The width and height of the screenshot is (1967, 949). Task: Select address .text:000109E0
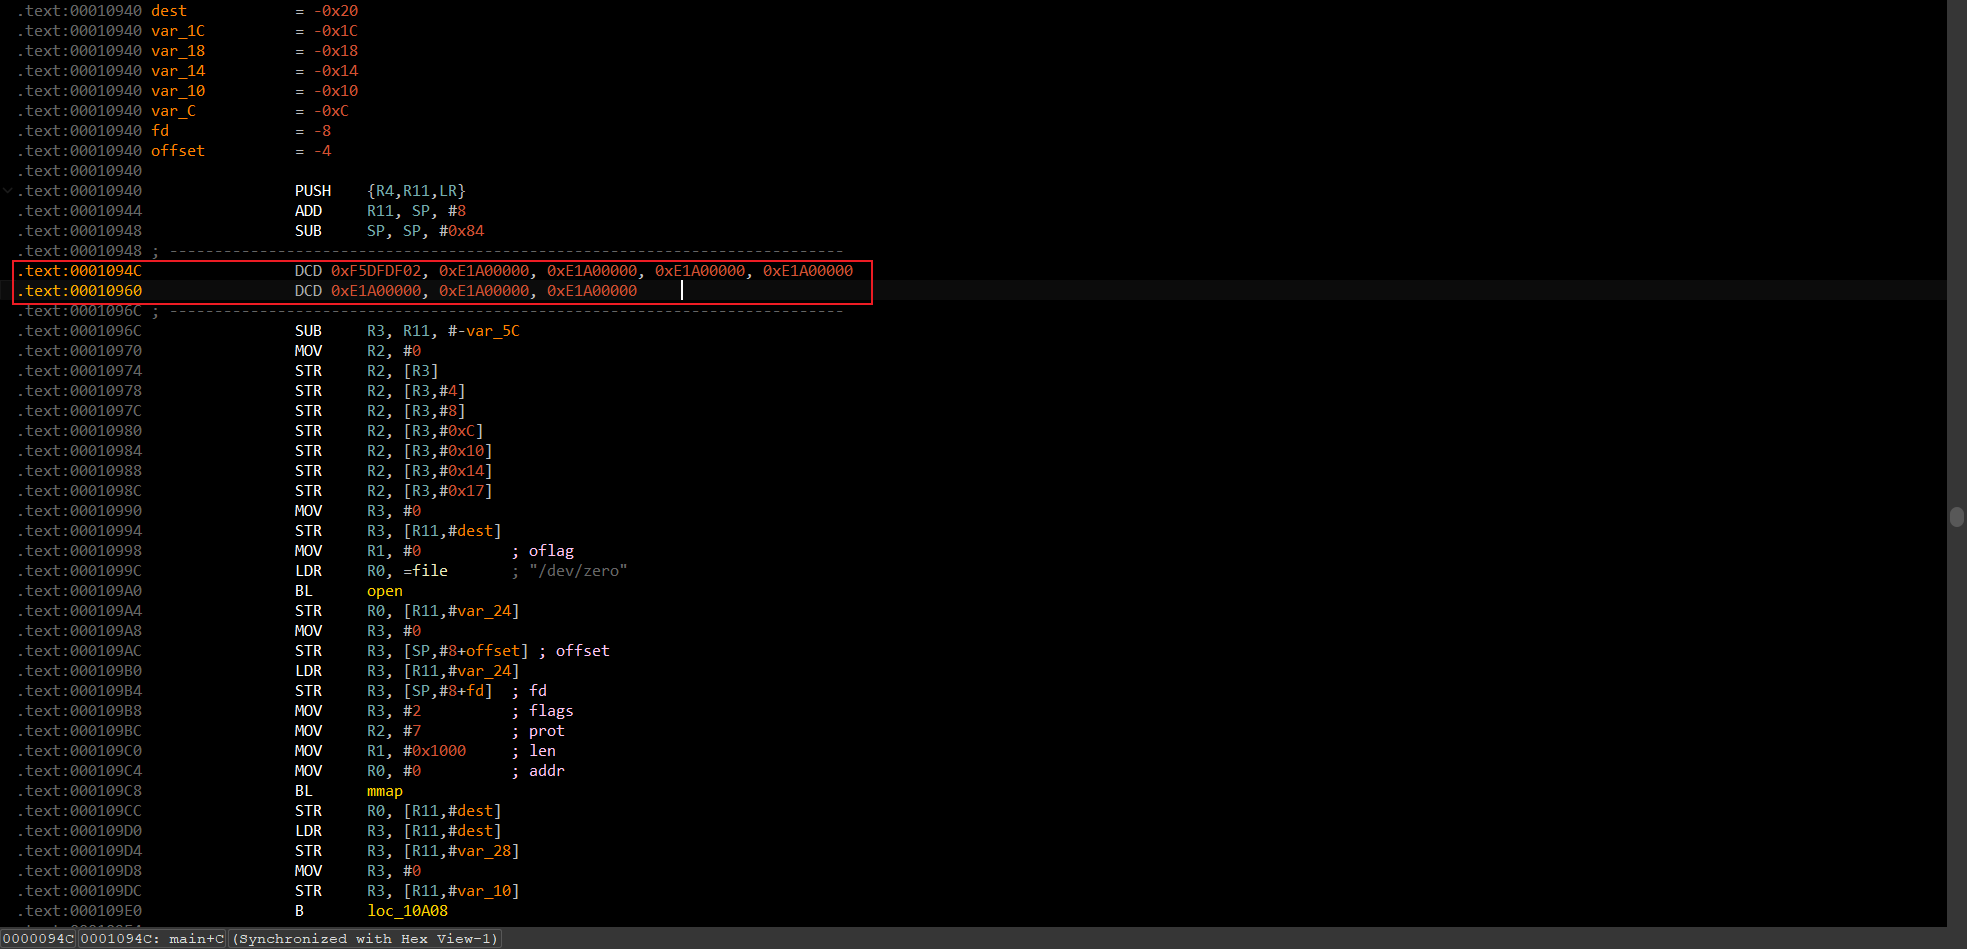click(x=80, y=911)
